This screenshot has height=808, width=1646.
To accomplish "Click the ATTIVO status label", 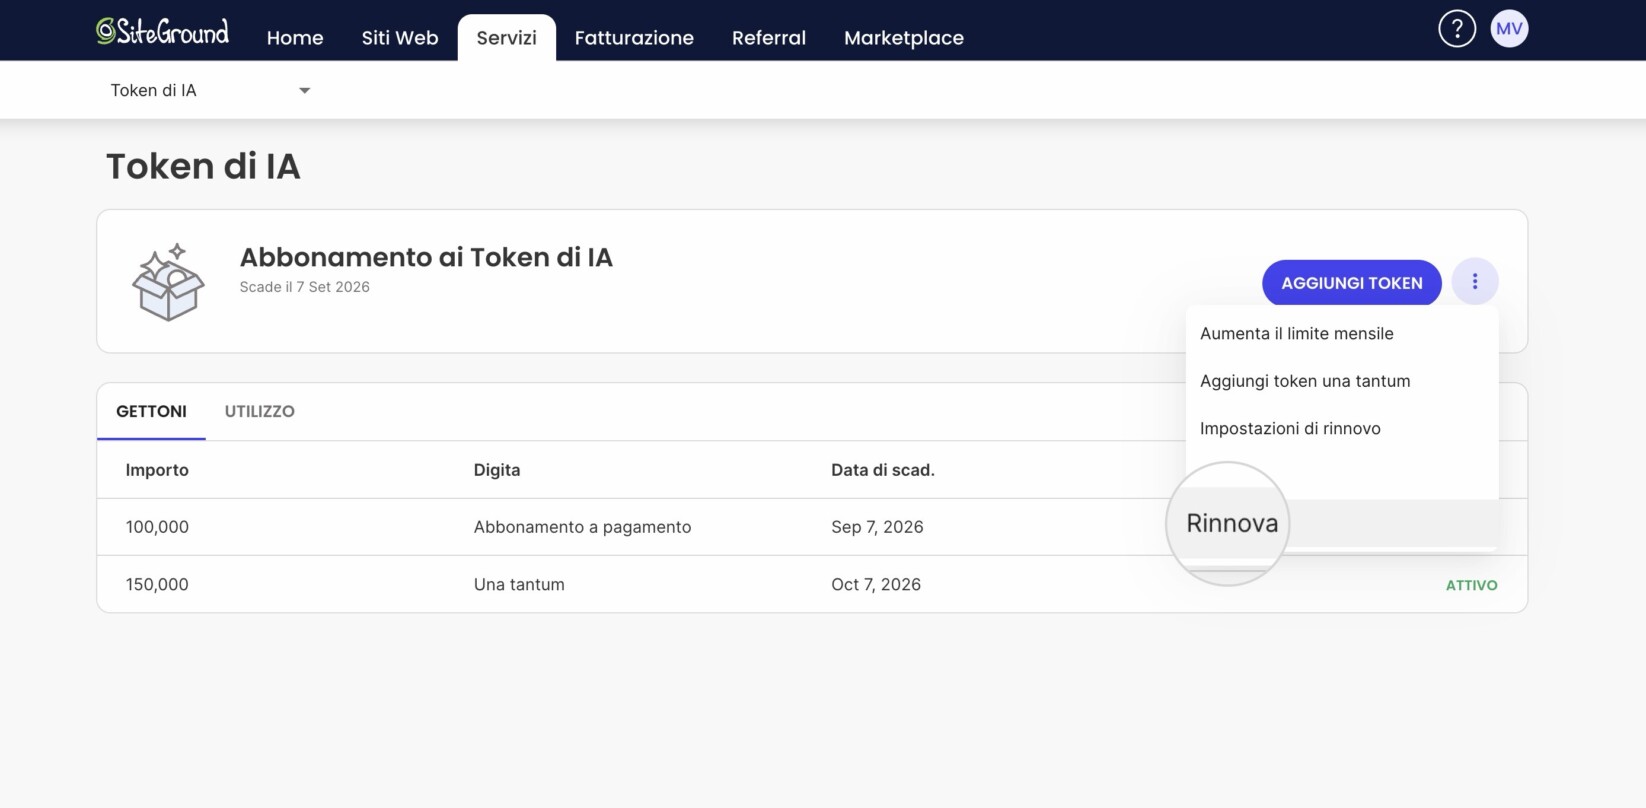I will pos(1471,585).
